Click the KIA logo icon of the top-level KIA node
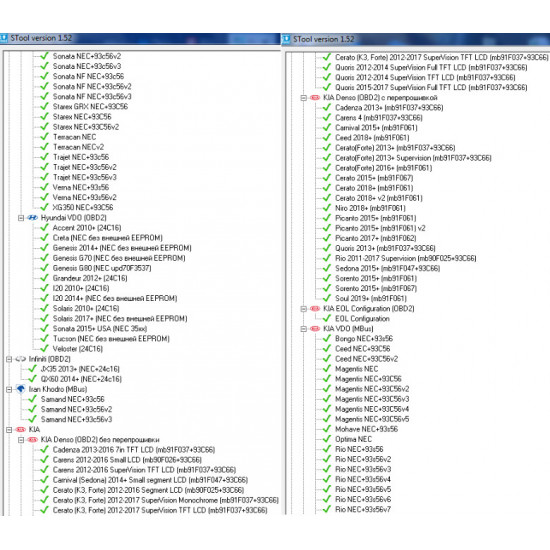 point(21,429)
